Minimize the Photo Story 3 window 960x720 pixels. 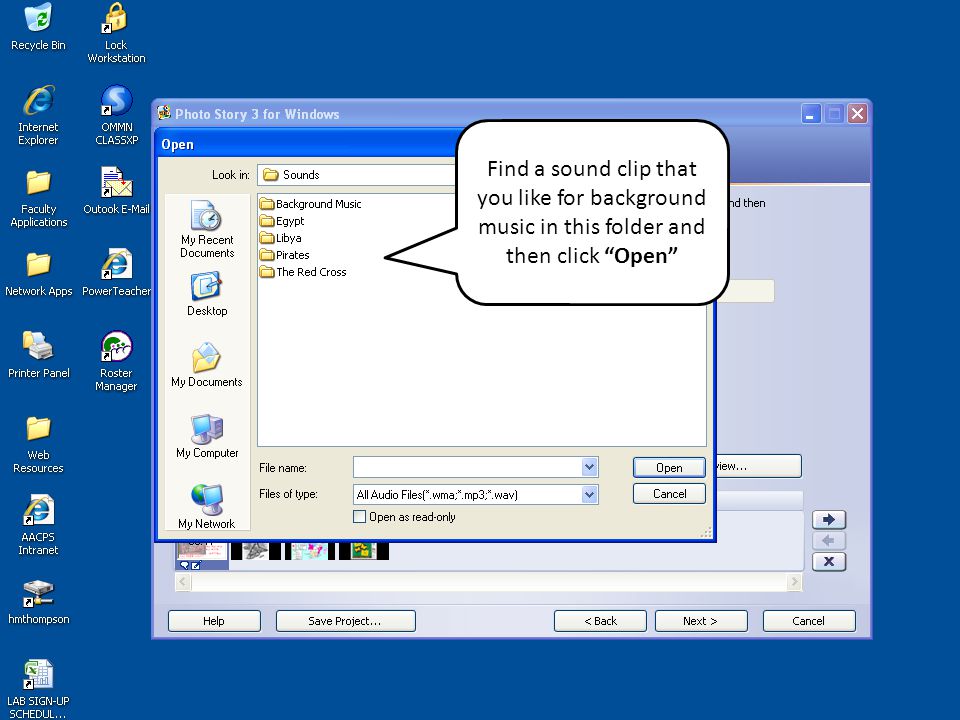click(x=811, y=114)
